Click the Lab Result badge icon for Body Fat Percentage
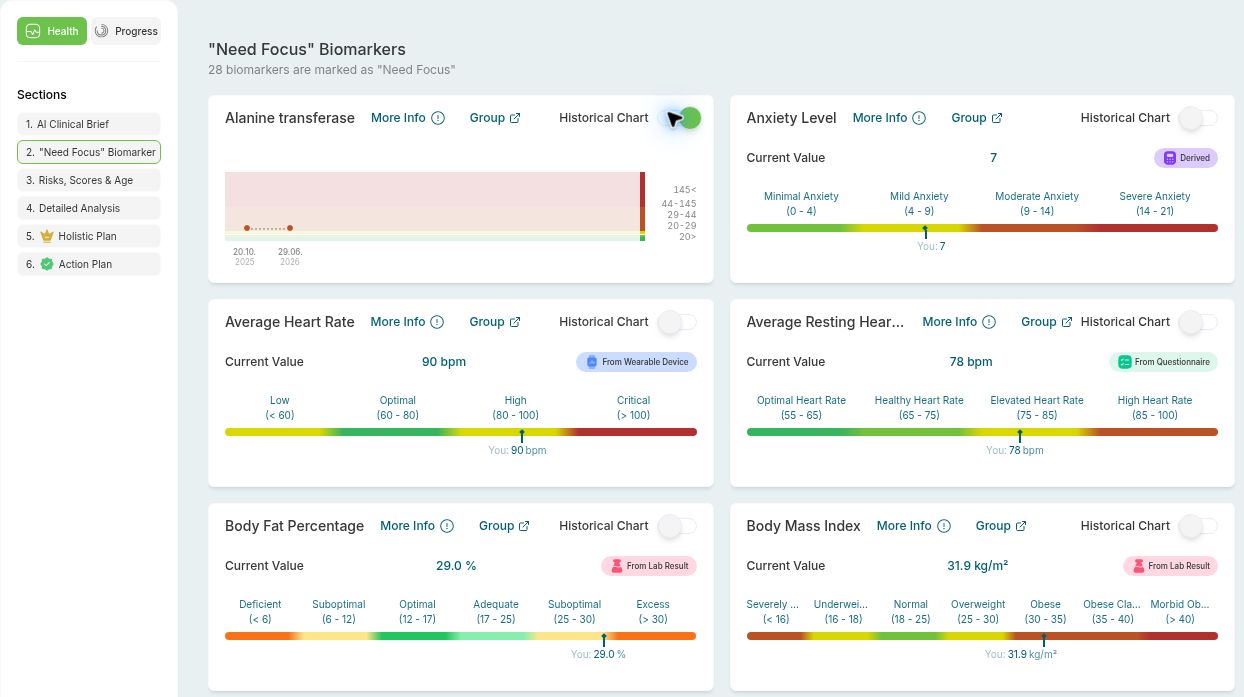The height and width of the screenshot is (697, 1244). [615, 566]
